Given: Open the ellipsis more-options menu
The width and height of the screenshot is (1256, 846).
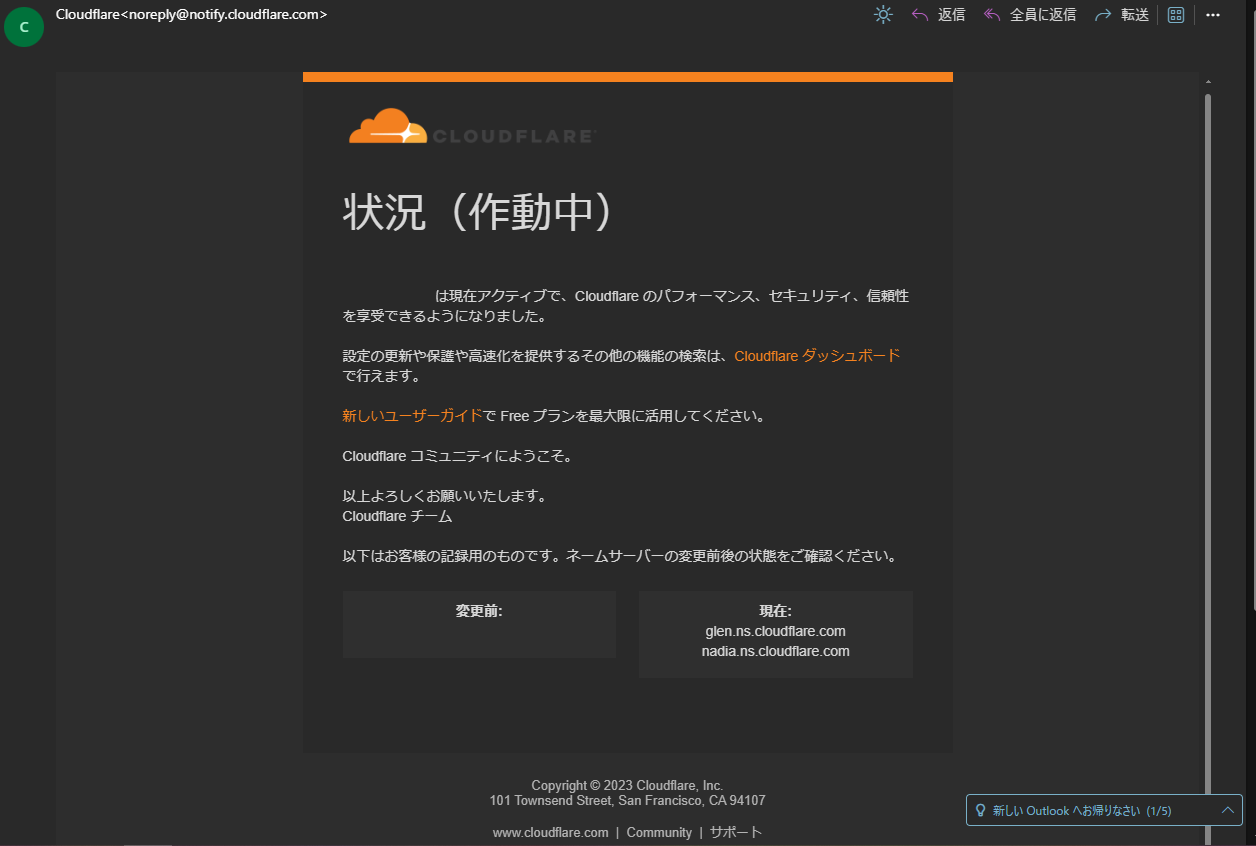Looking at the screenshot, I should tap(1212, 14).
